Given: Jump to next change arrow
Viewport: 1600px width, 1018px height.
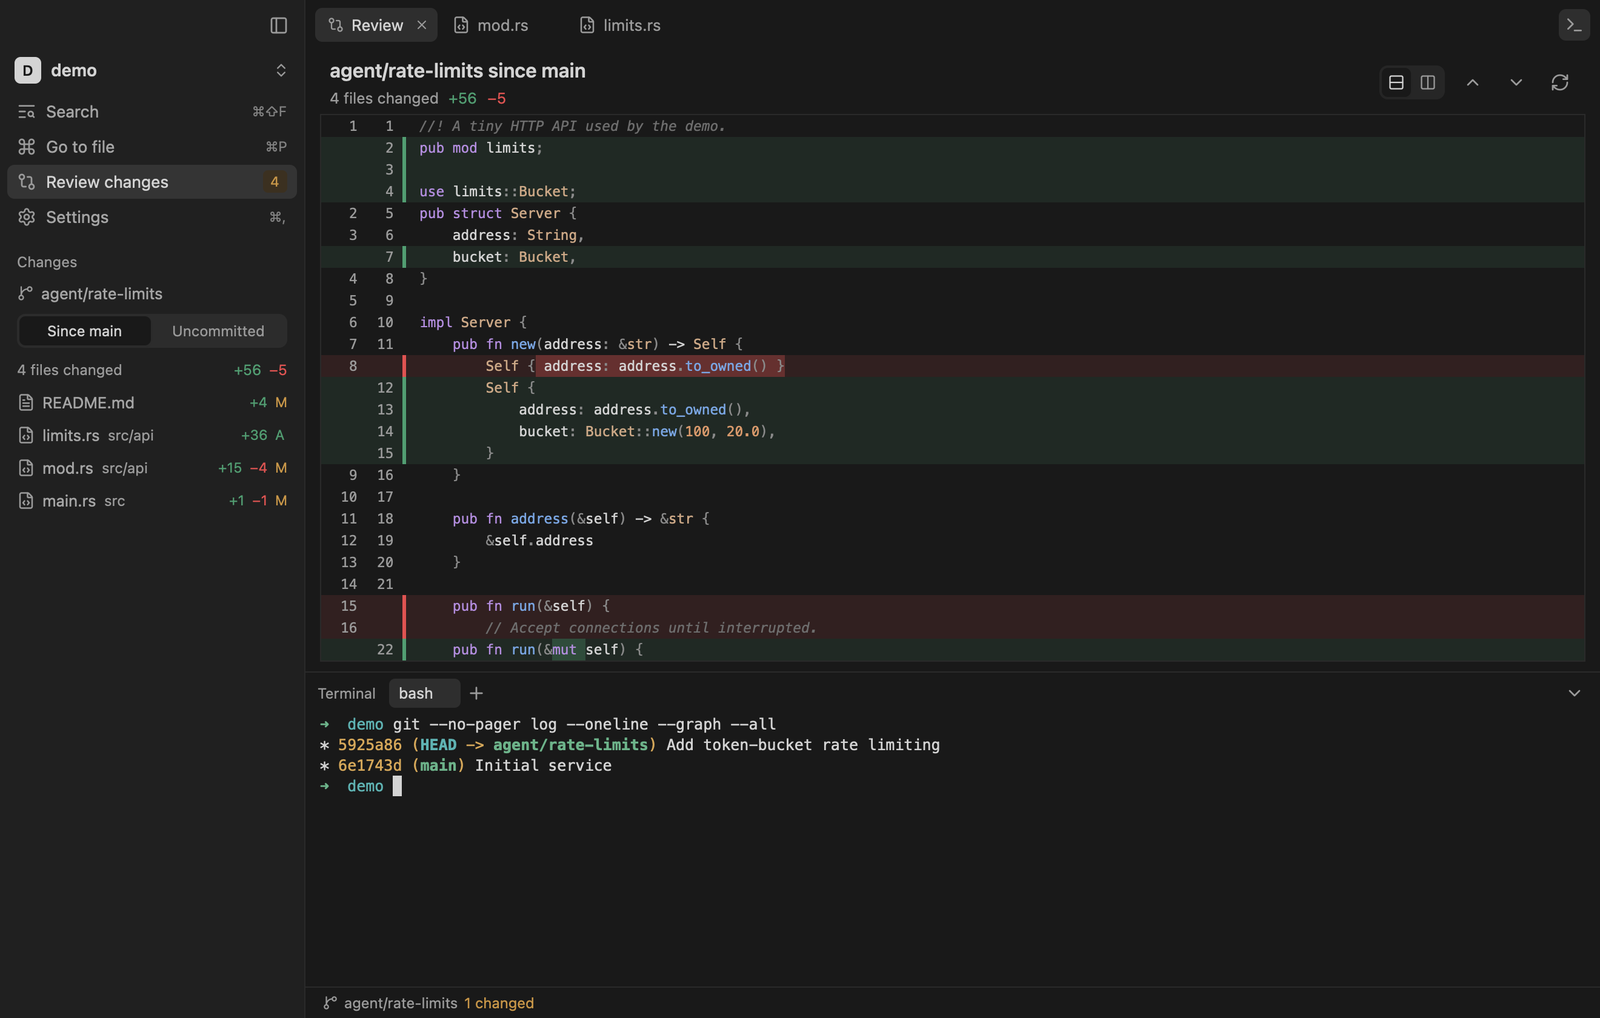Looking at the screenshot, I should tap(1516, 82).
